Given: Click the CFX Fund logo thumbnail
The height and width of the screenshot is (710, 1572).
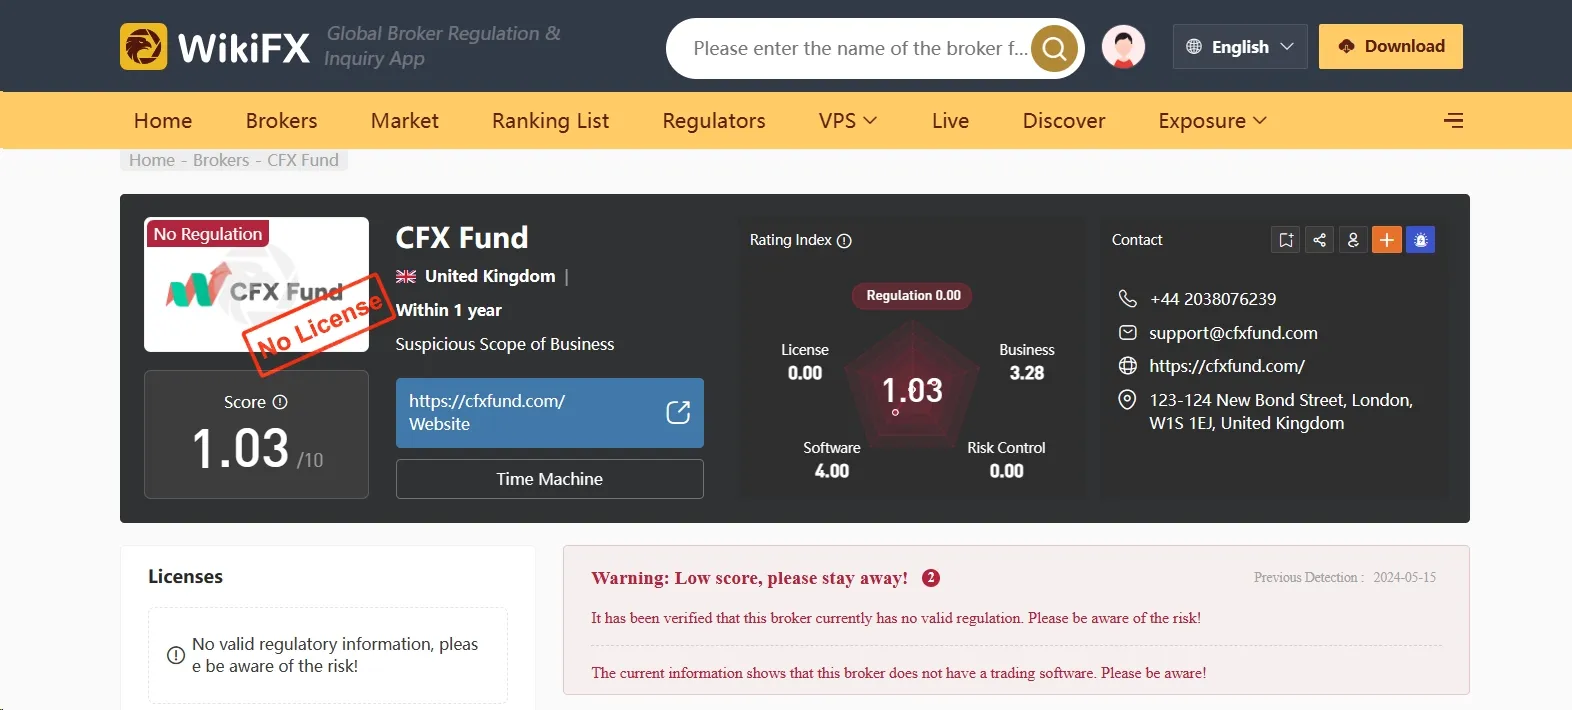Looking at the screenshot, I should [x=256, y=285].
